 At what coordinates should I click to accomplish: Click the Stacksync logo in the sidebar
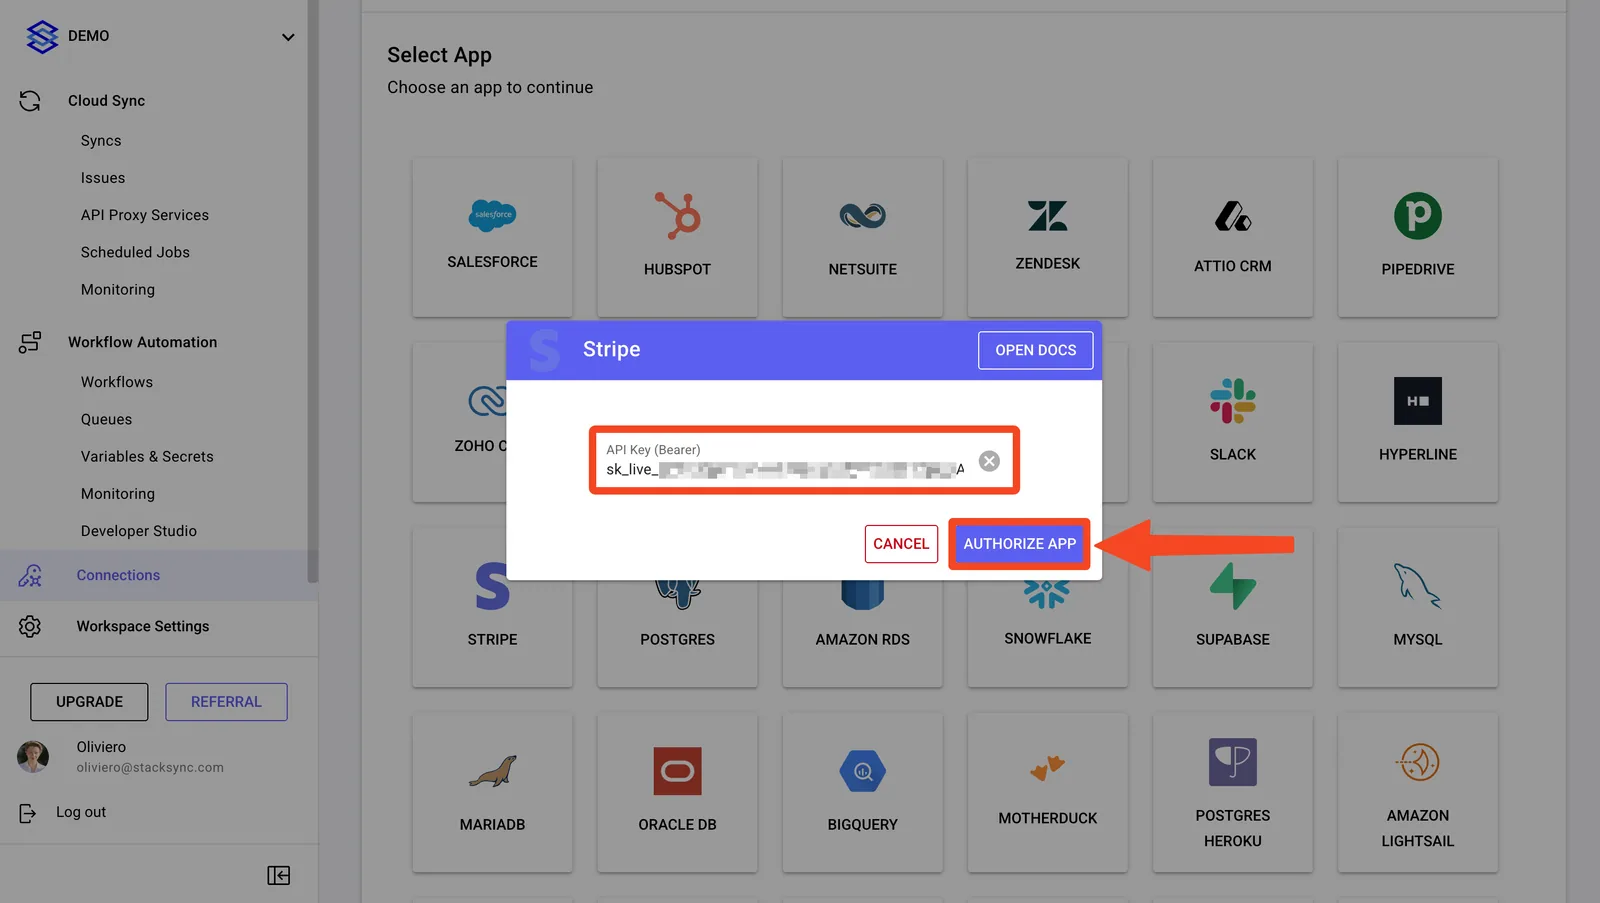pos(42,37)
